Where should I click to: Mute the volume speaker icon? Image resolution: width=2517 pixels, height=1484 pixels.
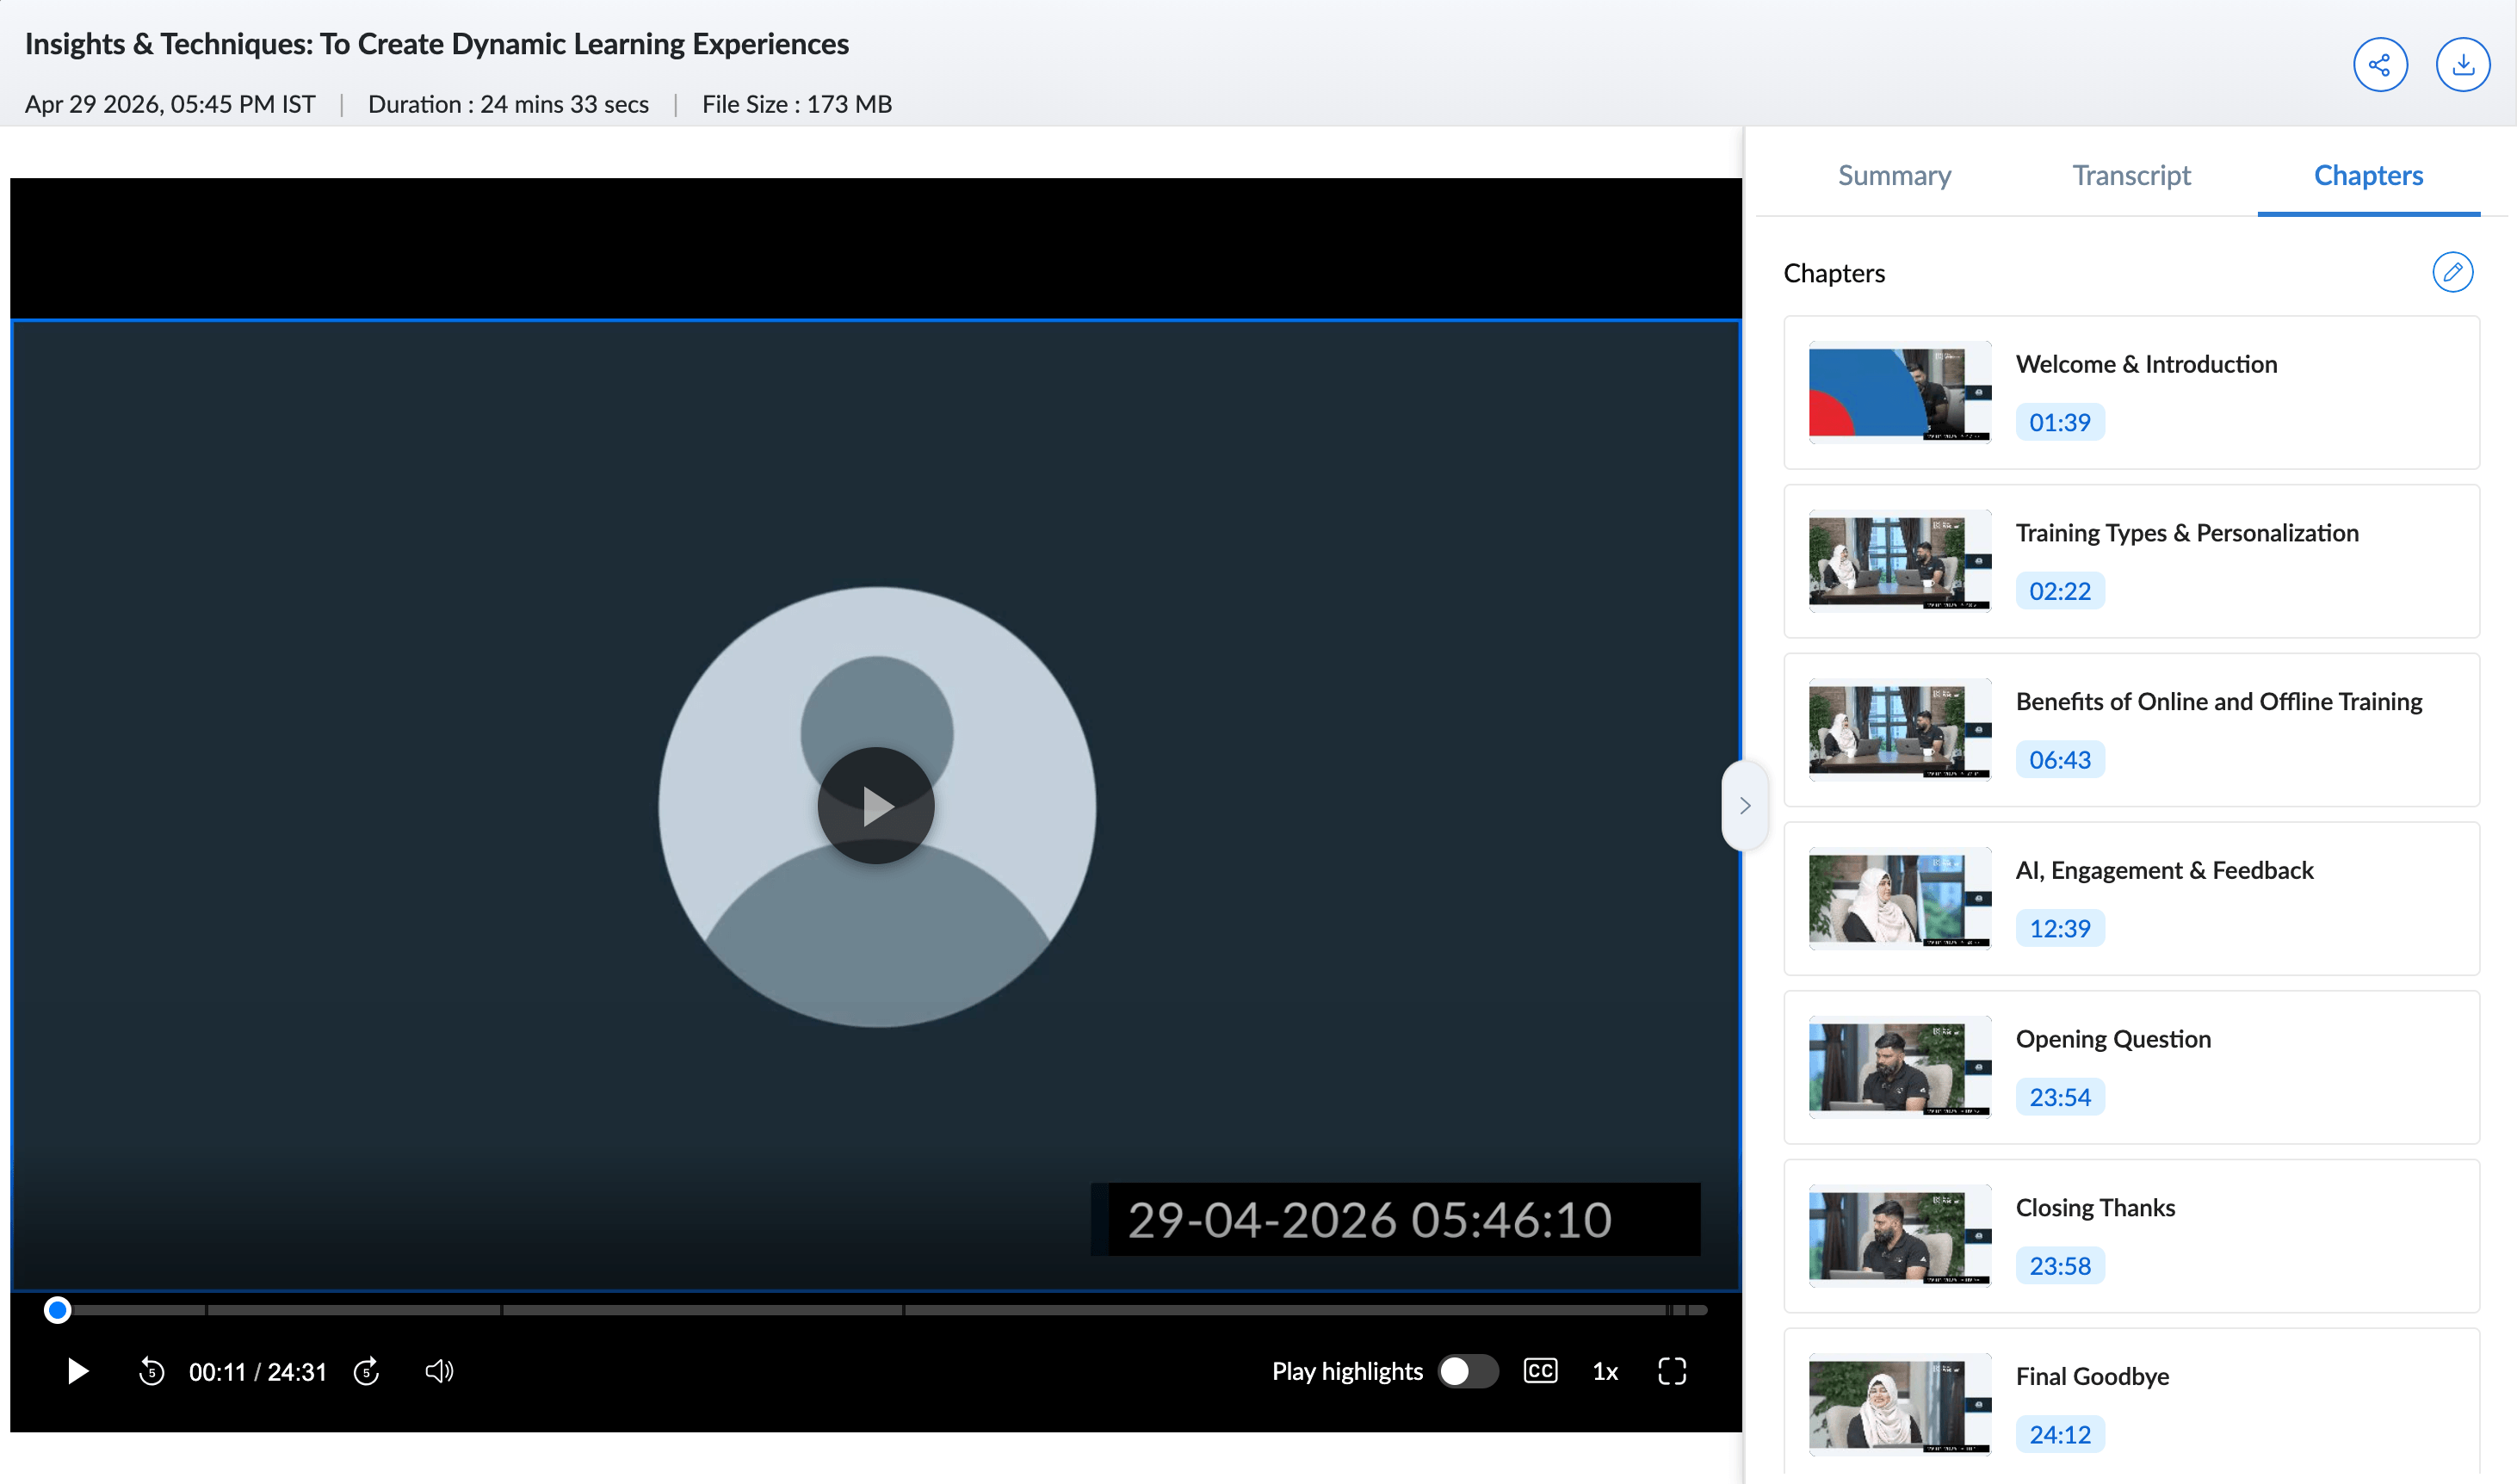(x=439, y=1371)
